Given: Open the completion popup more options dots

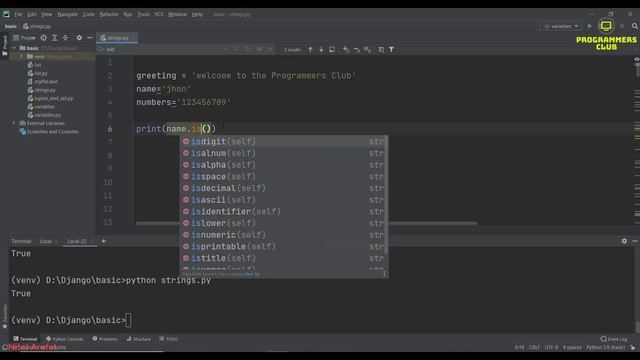Looking at the screenshot, I should [x=384, y=274].
